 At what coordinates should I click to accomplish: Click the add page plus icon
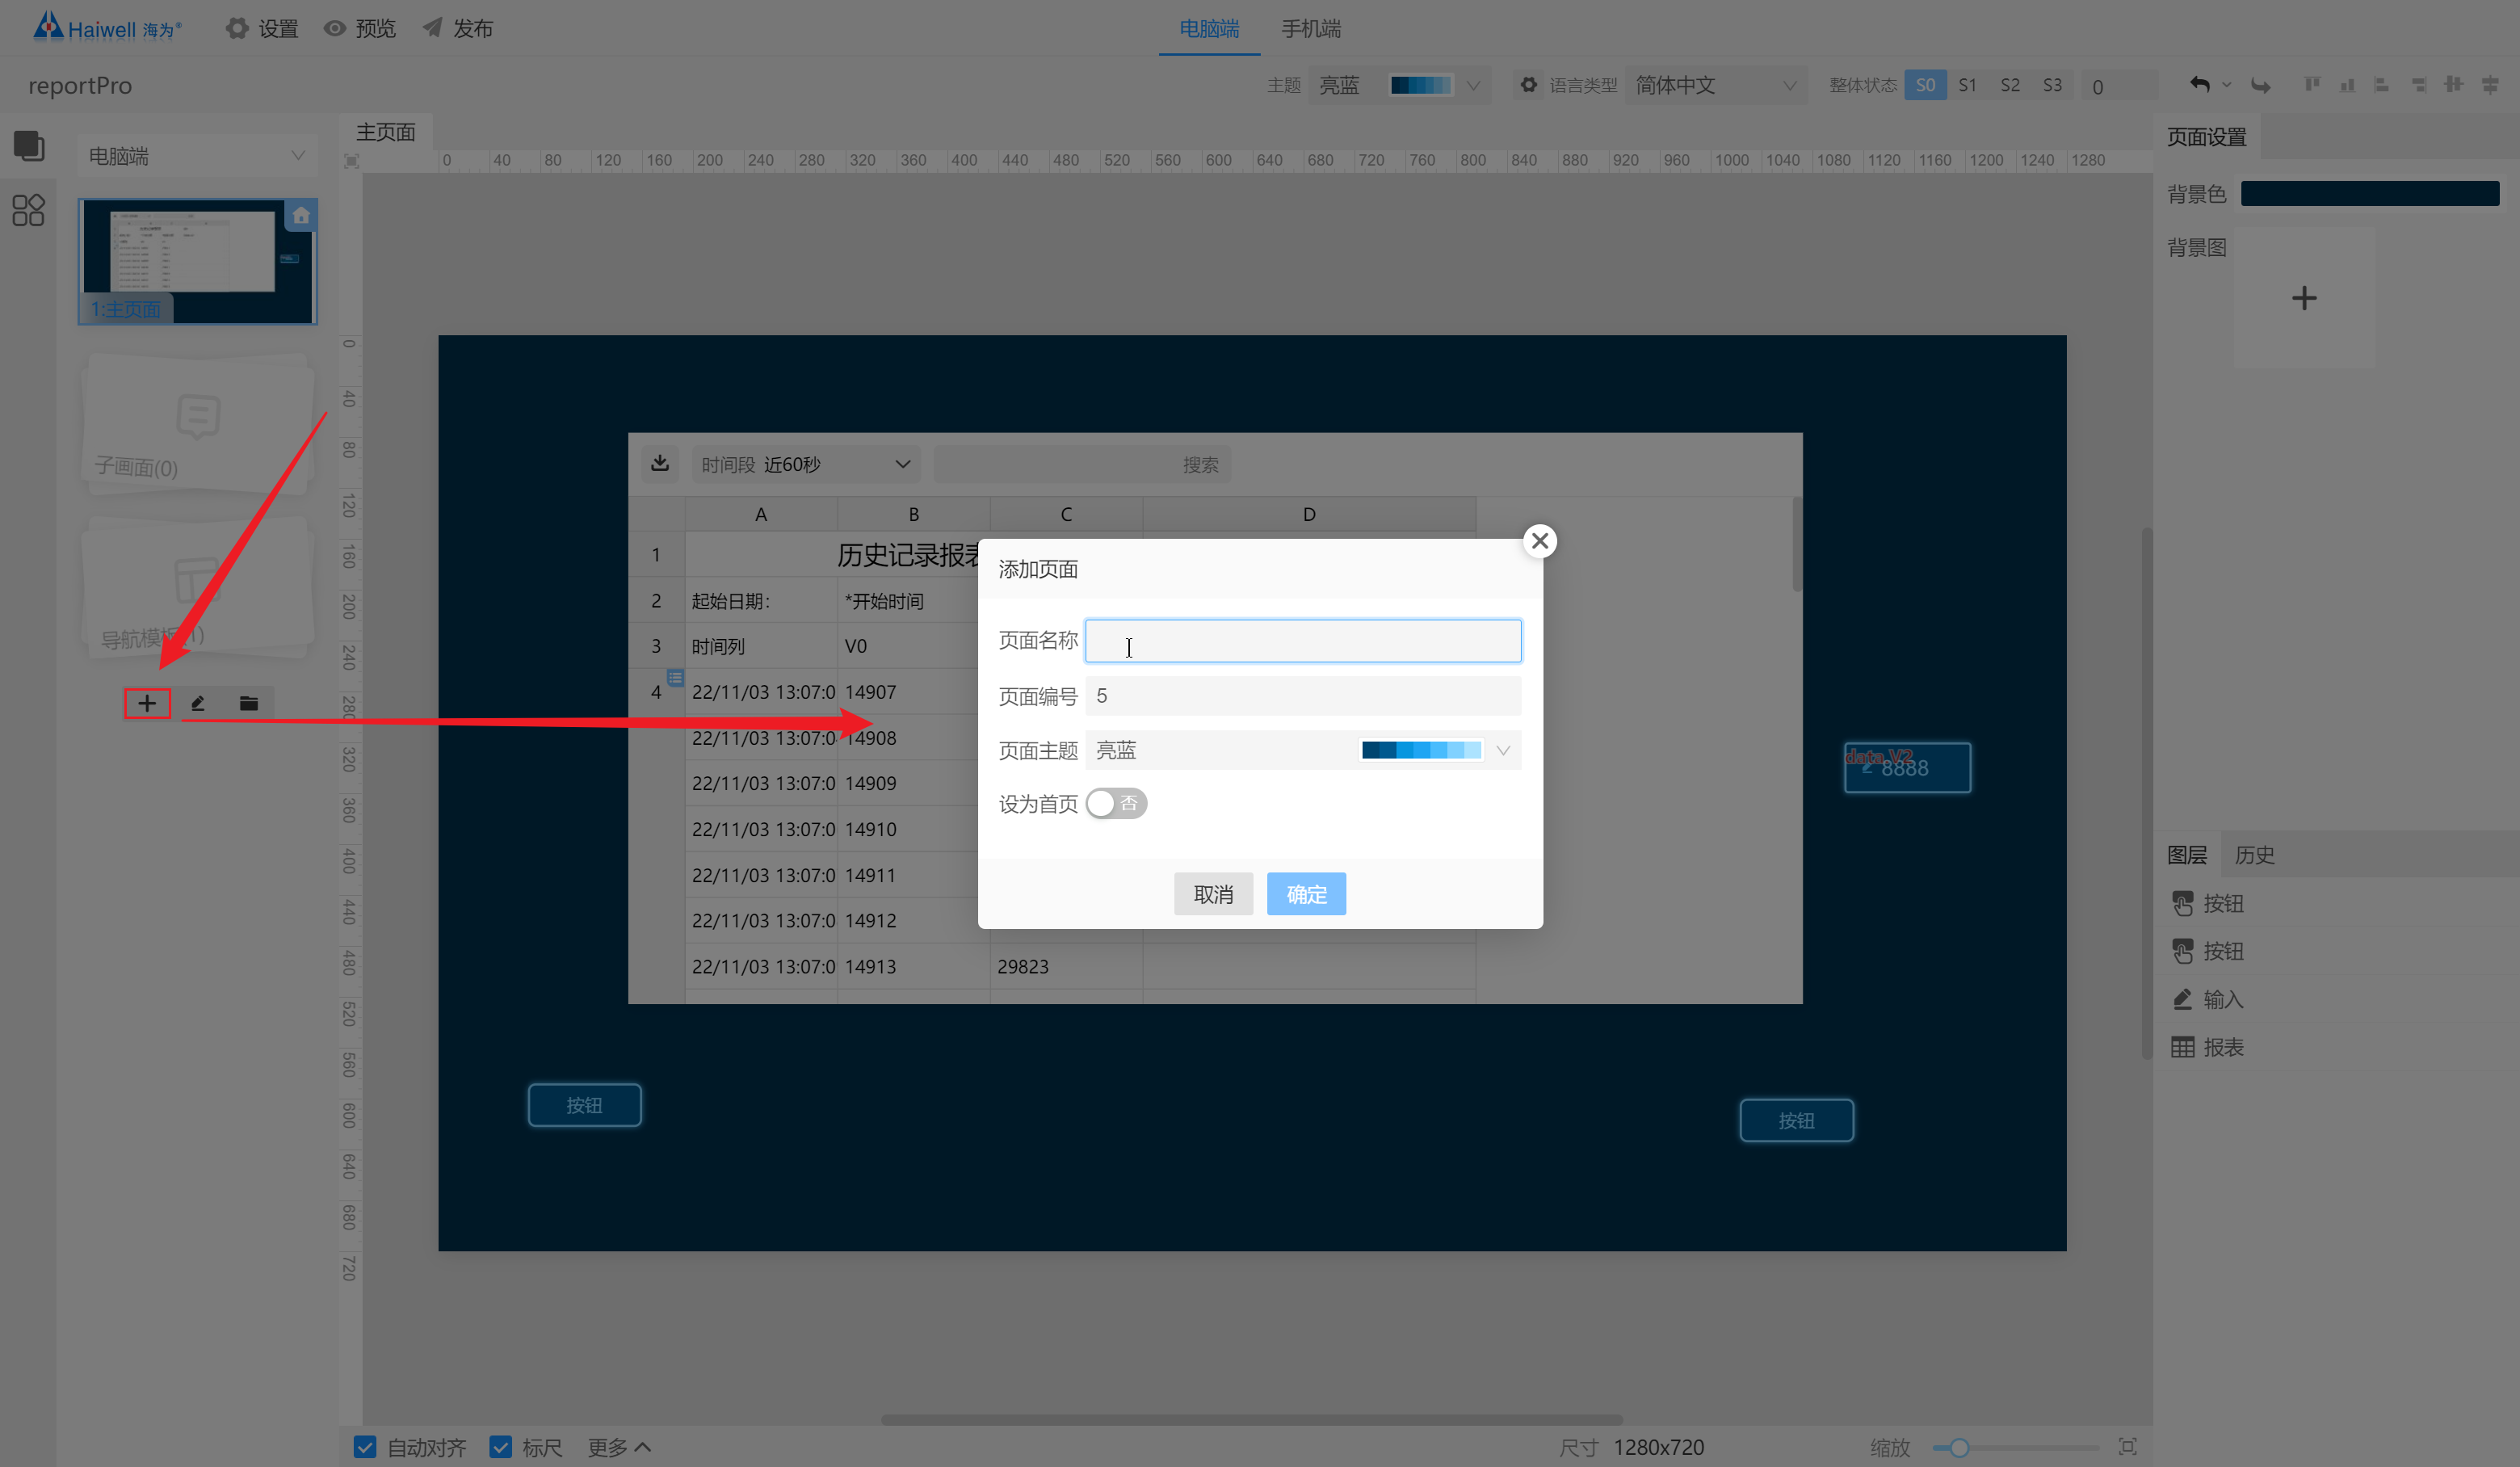pyautogui.click(x=147, y=703)
